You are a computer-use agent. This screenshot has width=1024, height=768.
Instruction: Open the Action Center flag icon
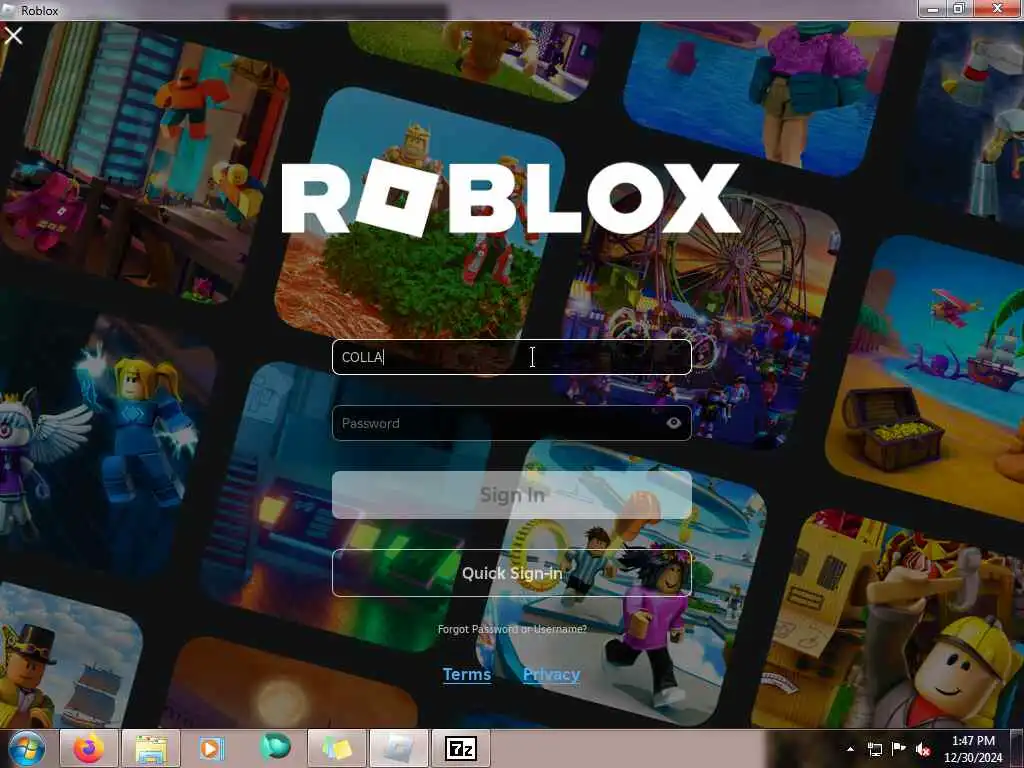pos(899,748)
